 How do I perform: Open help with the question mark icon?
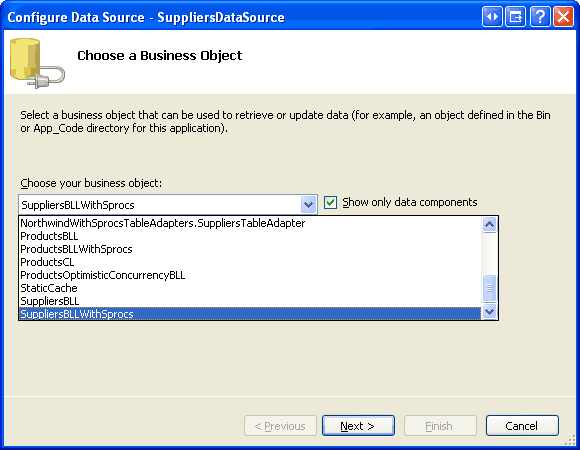540,17
